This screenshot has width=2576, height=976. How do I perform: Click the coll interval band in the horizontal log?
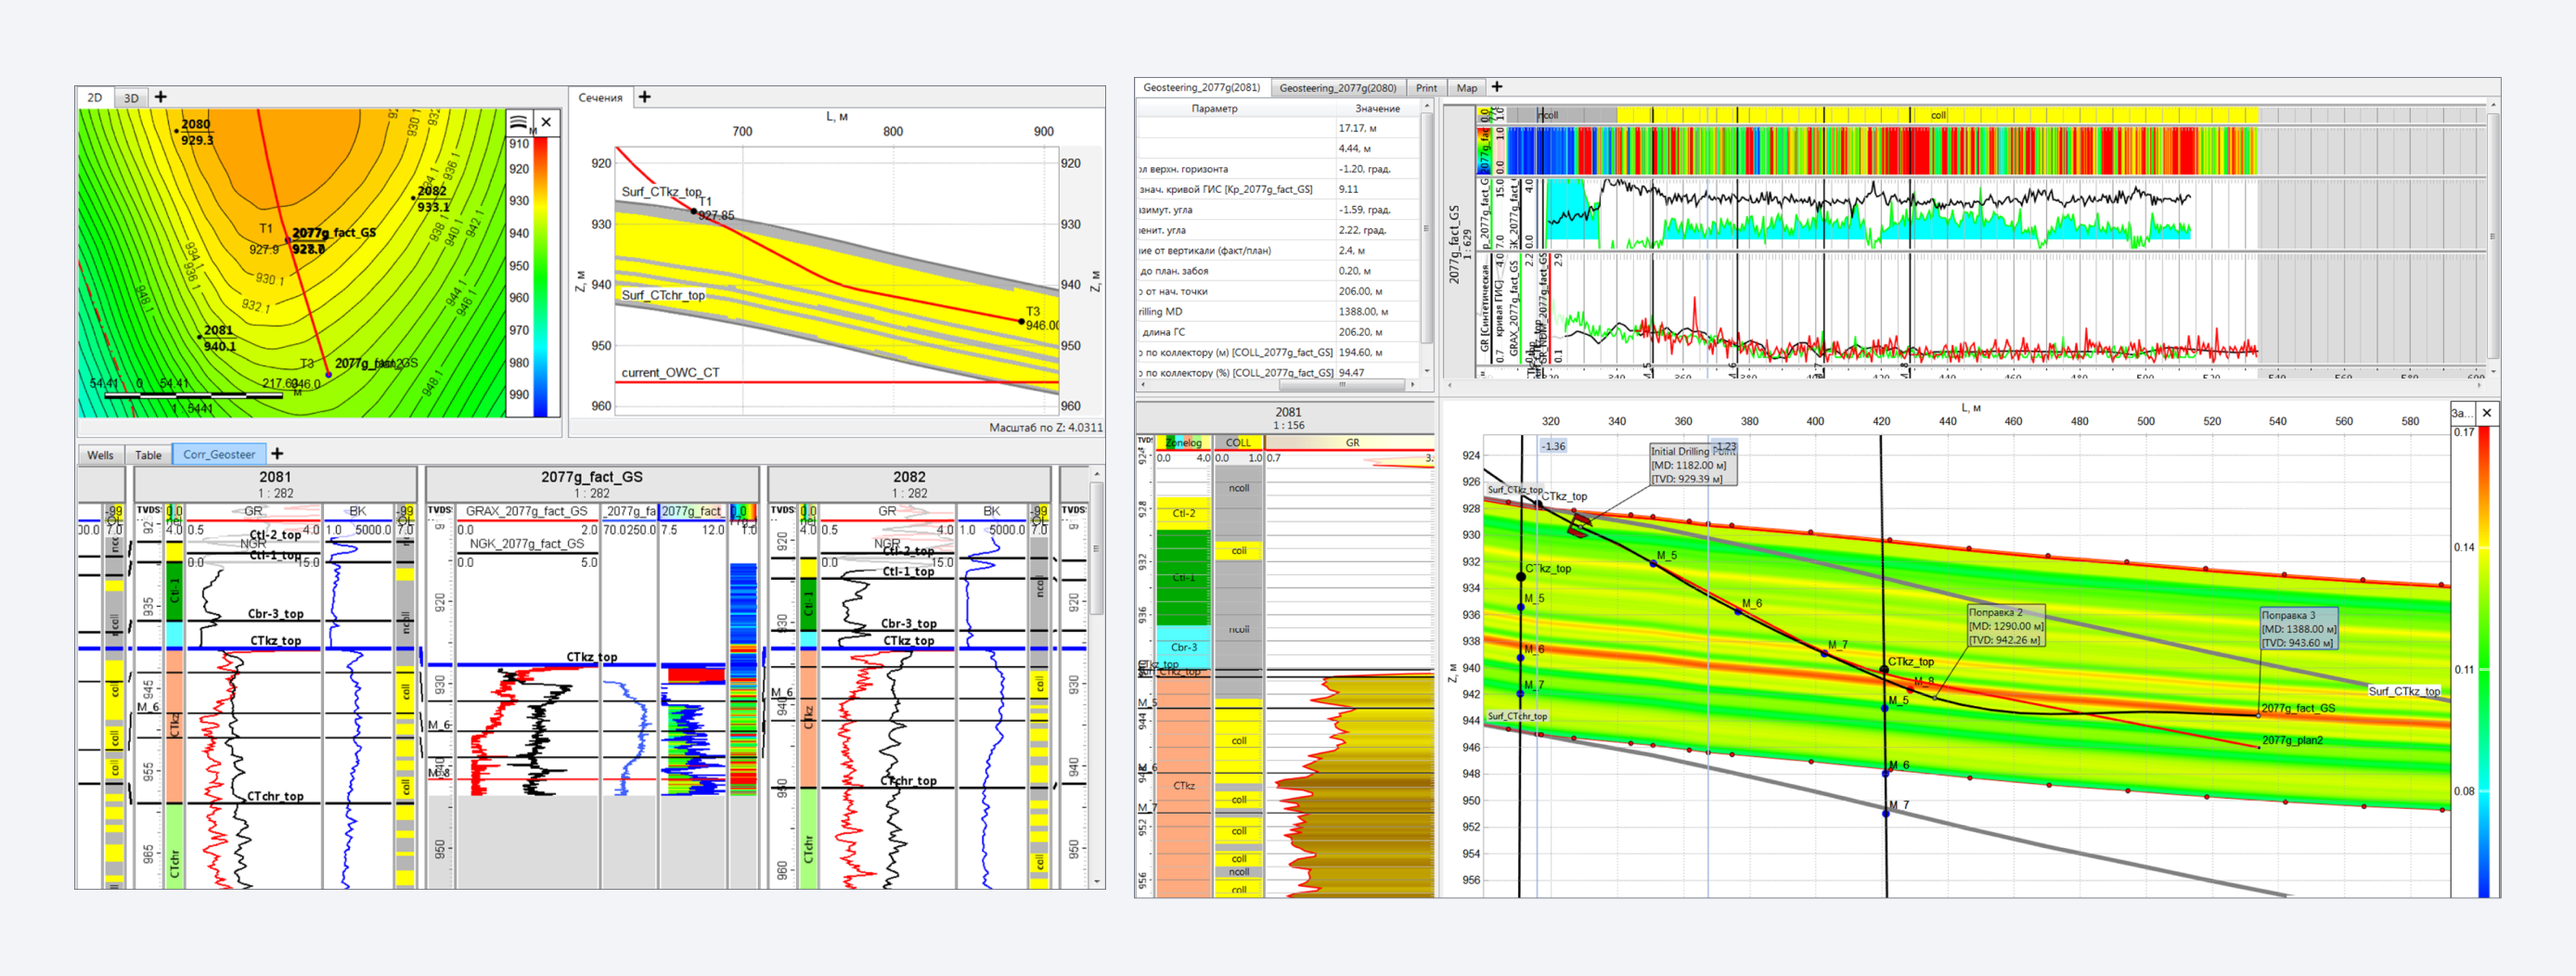pyautogui.click(x=1937, y=115)
